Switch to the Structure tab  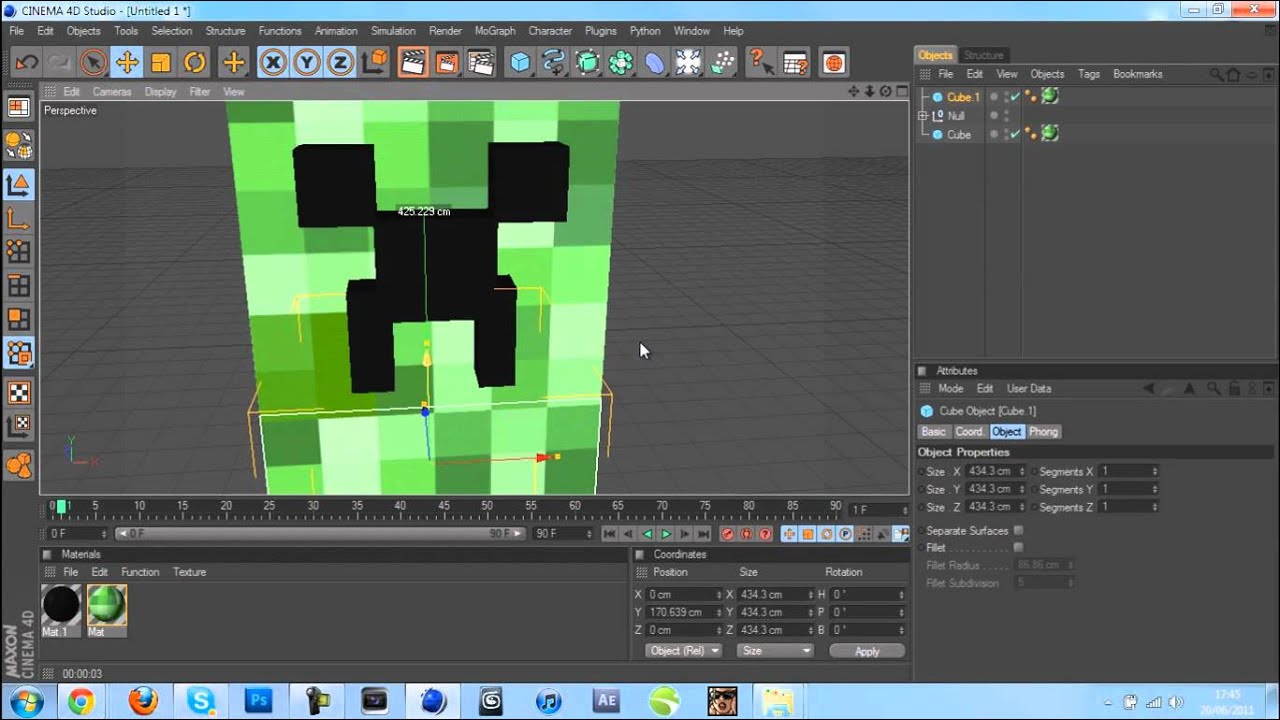[x=984, y=55]
